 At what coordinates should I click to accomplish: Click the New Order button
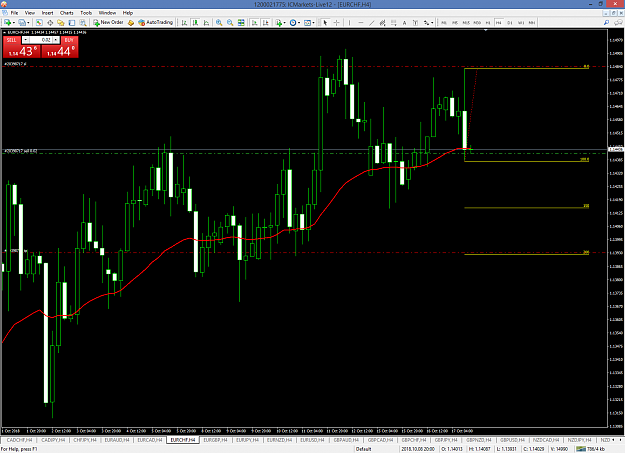108,23
